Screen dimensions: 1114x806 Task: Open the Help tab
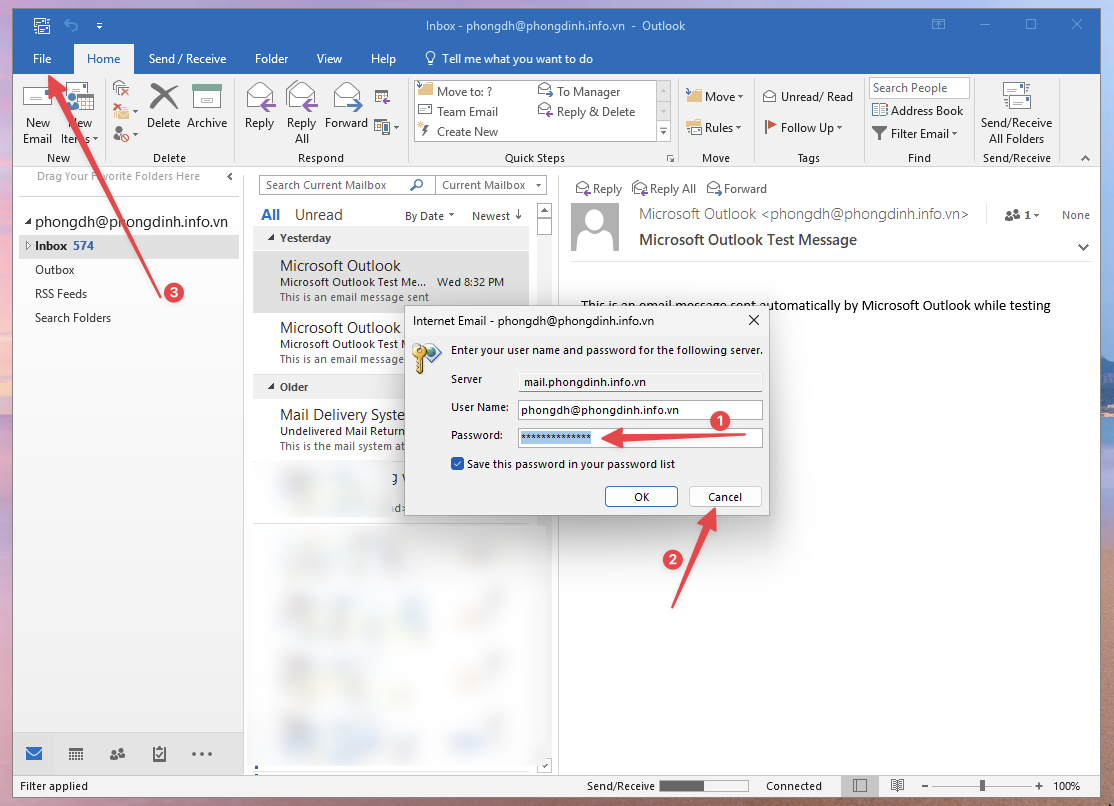[x=383, y=59]
